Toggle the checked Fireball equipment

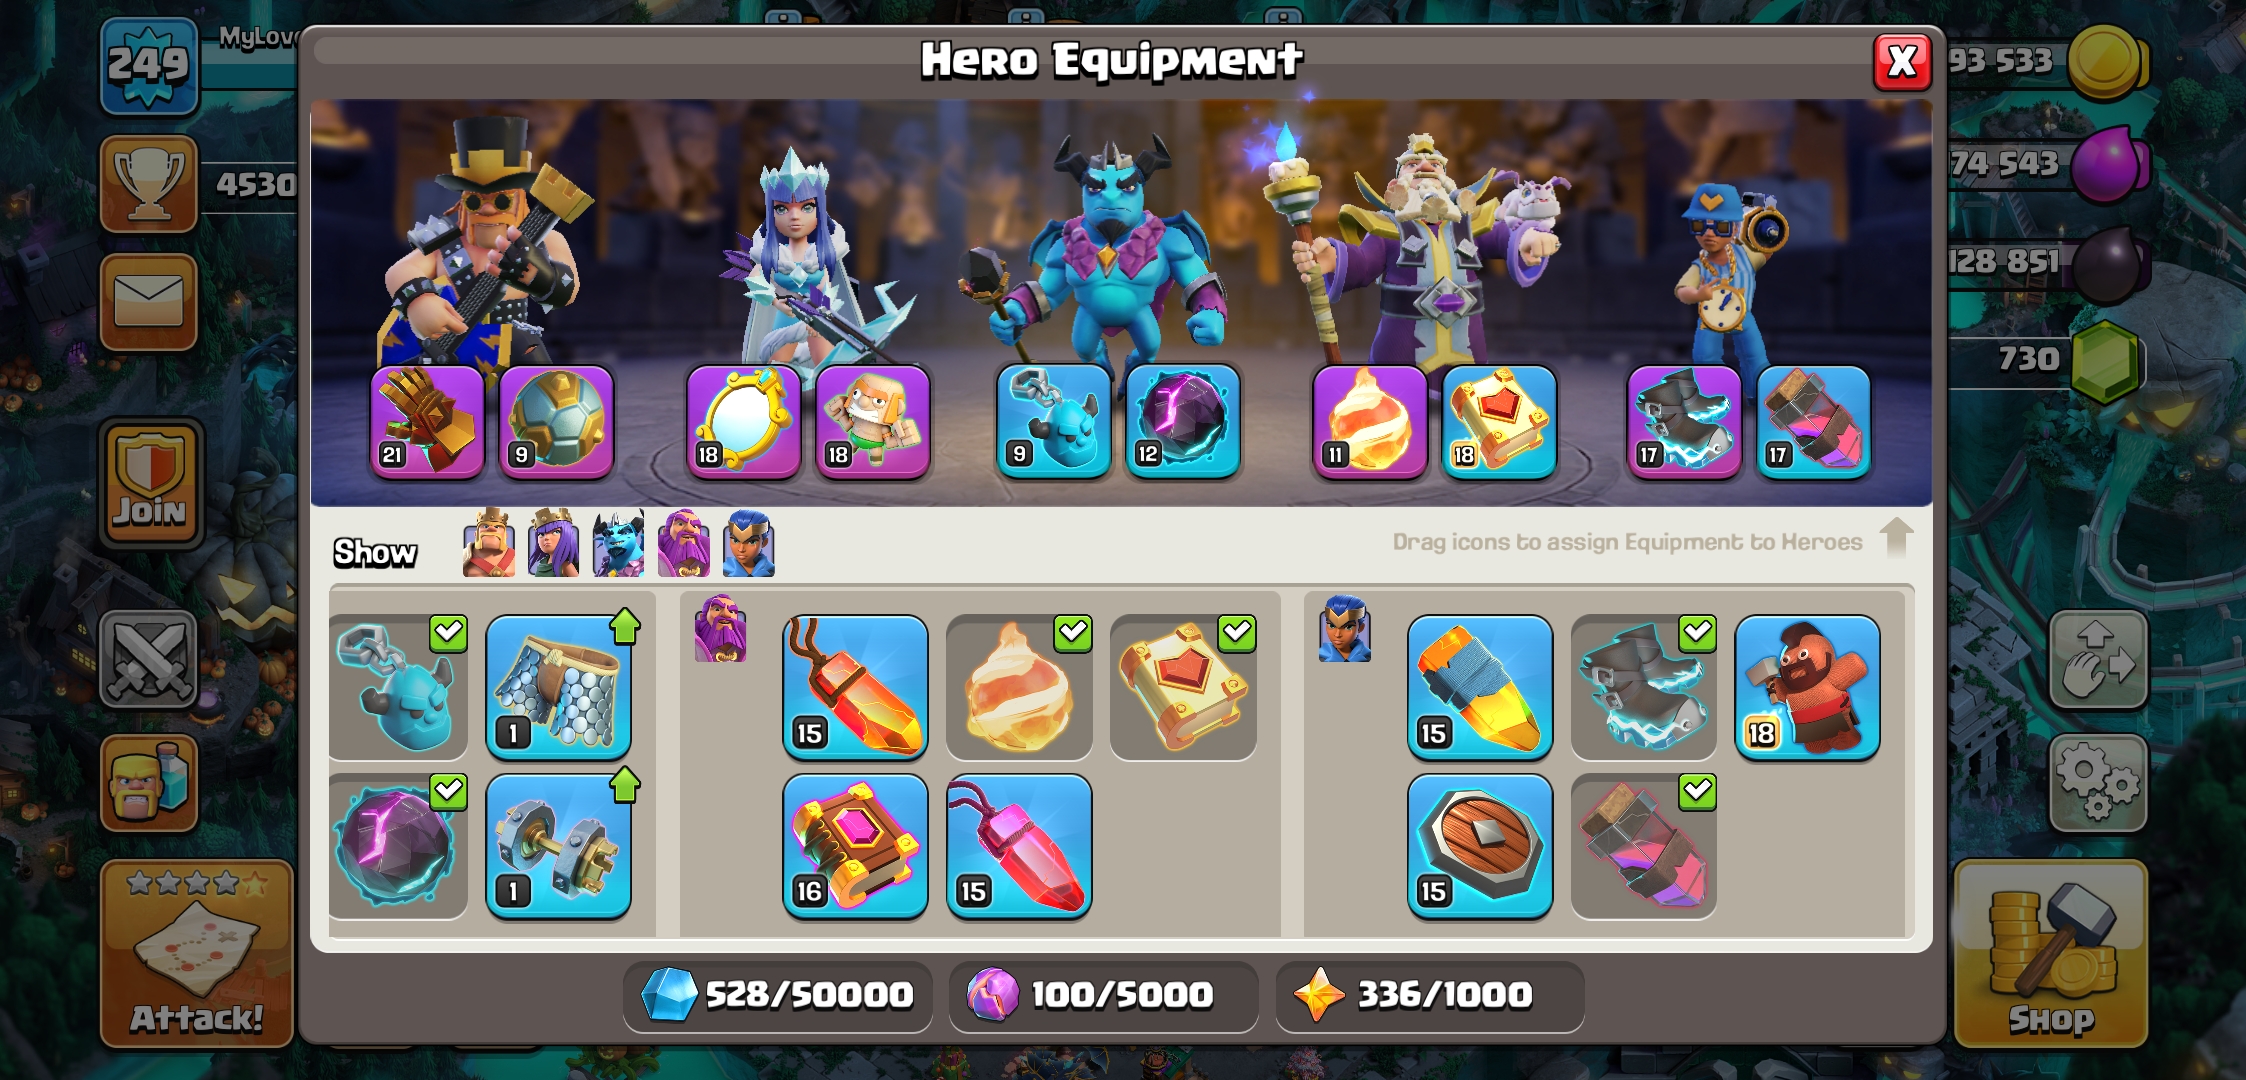coord(1019,687)
